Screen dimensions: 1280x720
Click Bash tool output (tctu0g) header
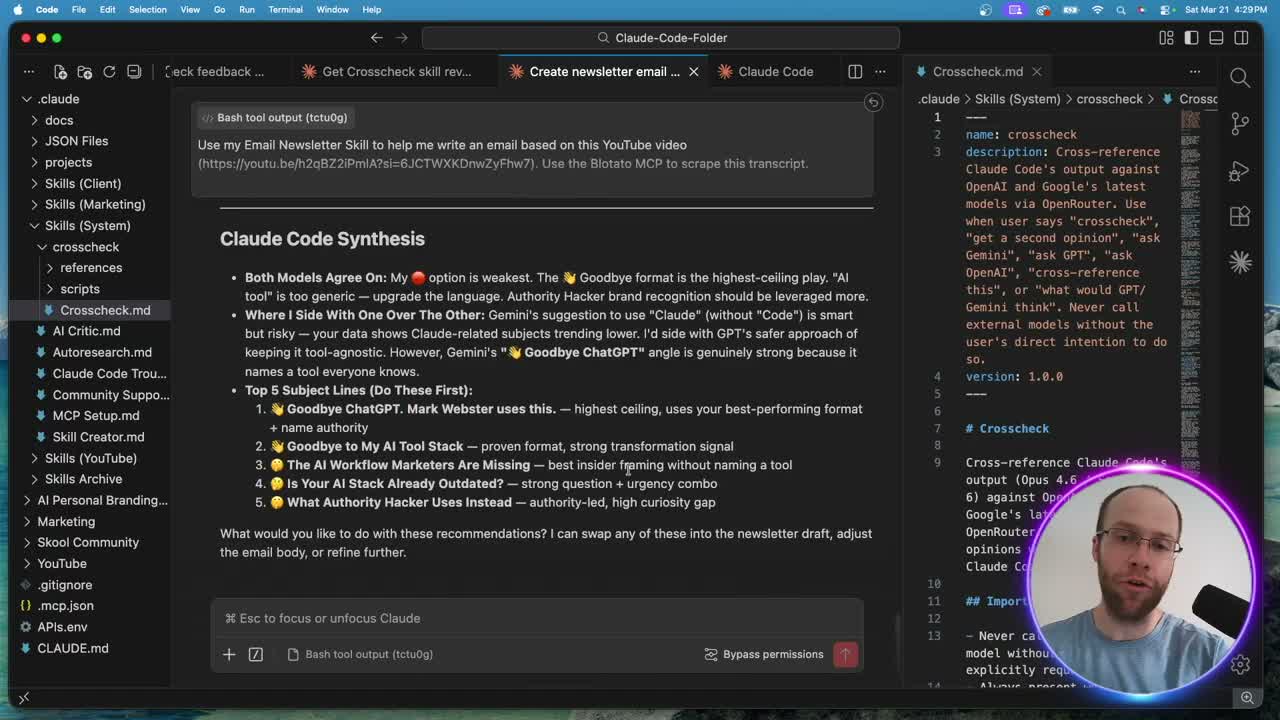click(x=274, y=117)
